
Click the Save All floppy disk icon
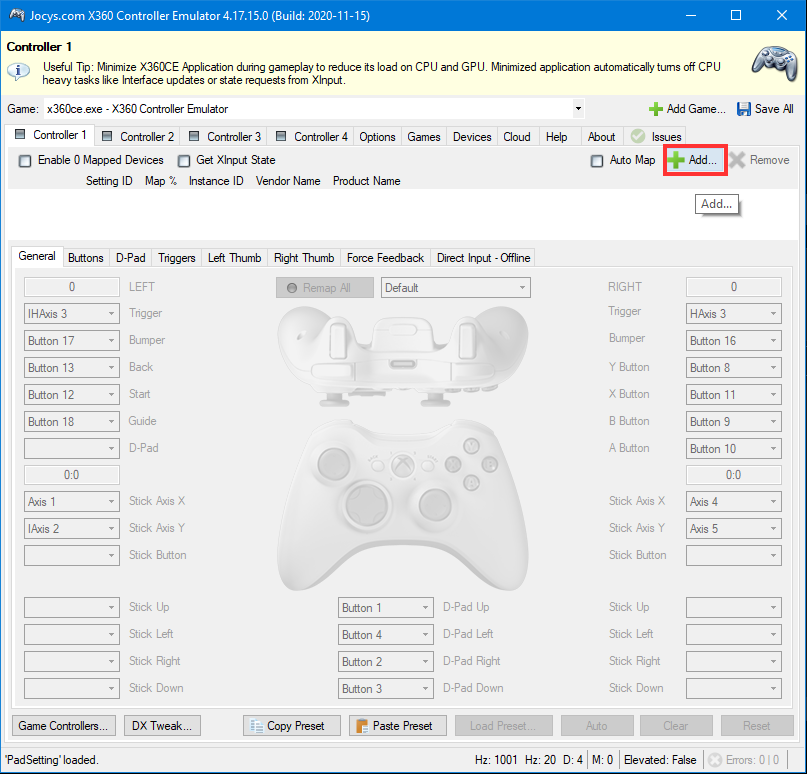pos(743,109)
